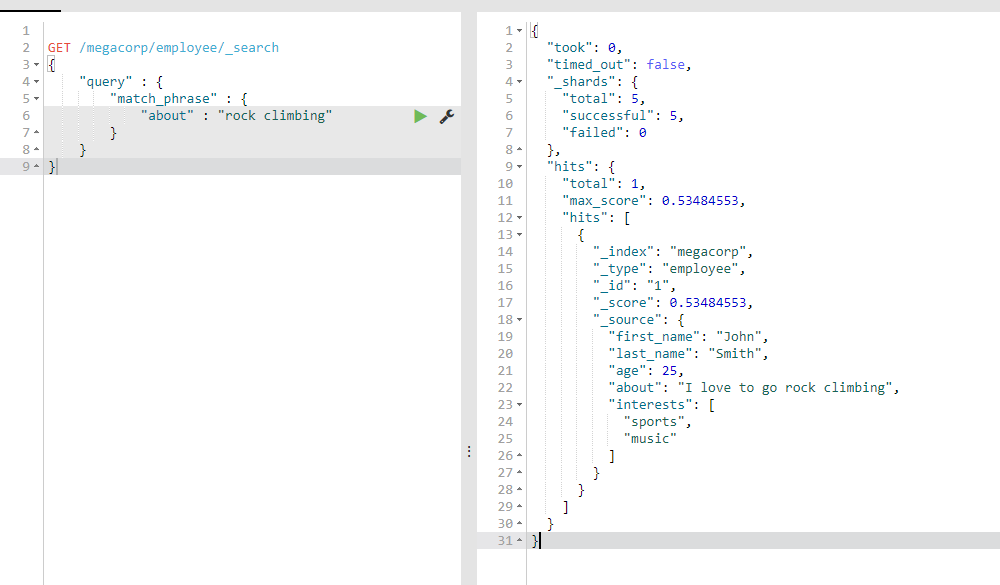Click the "_id": "1" line
The image size is (1000, 585).
pos(634,286)
